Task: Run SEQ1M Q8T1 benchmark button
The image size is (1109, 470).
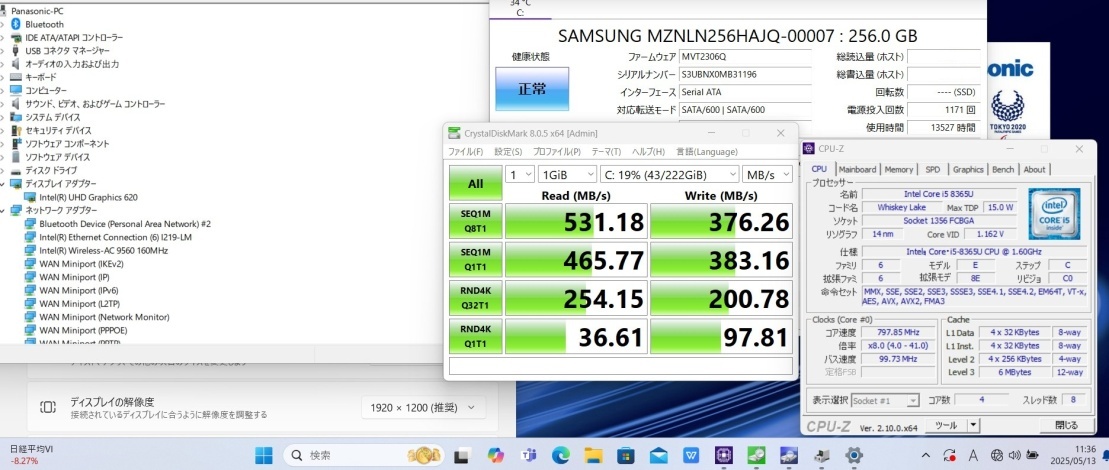Action: pyautogui.click(x=475, y=221)
